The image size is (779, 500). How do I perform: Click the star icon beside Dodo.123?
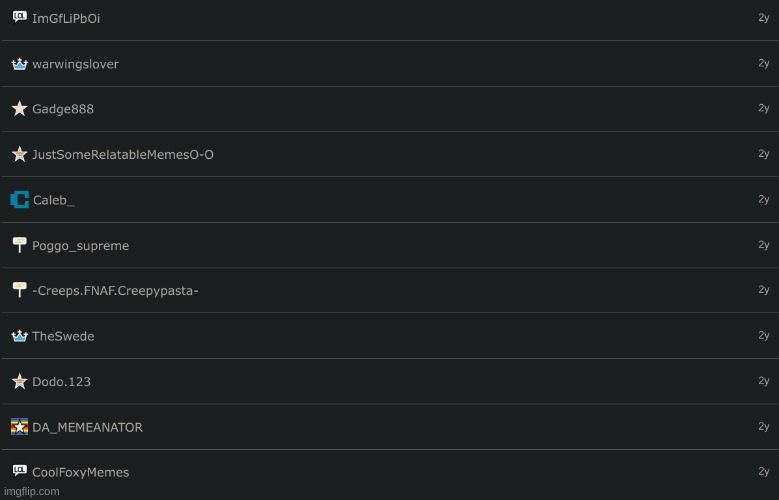click(x=19, y=381)
